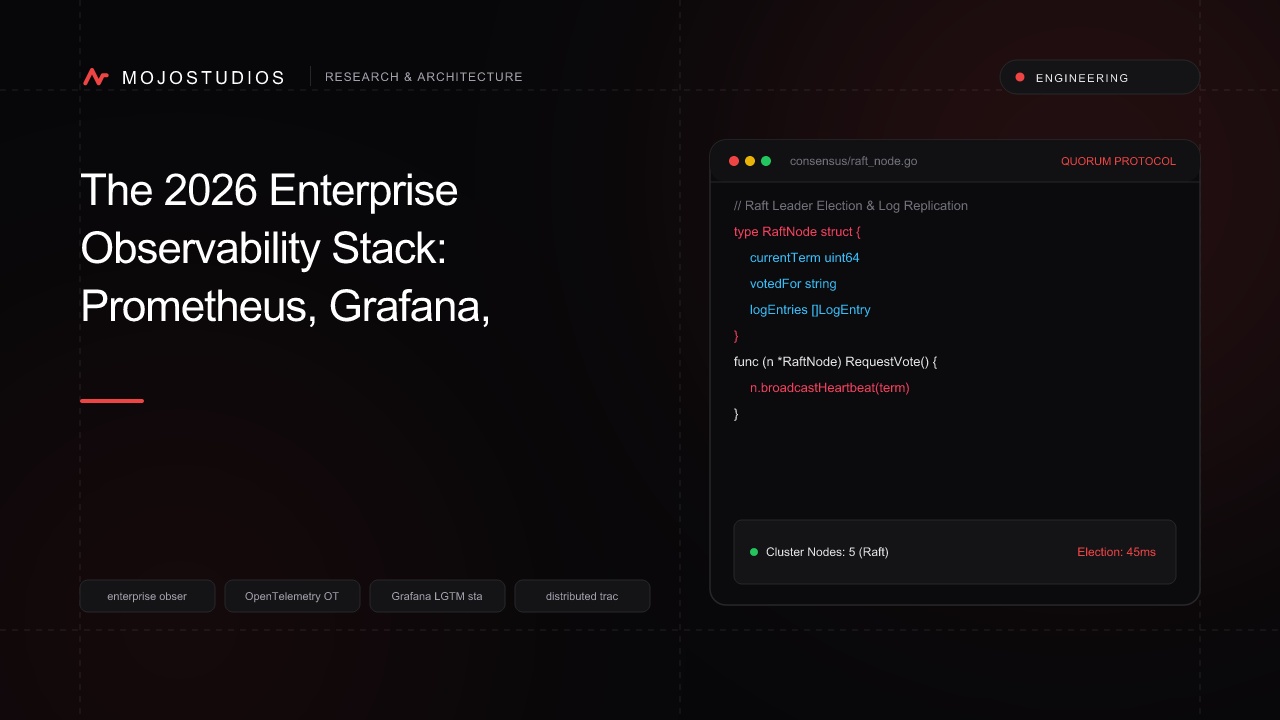
Task: Click the Quorum Protocol label
Action: pyautogui.click(x=1118, y=161)
